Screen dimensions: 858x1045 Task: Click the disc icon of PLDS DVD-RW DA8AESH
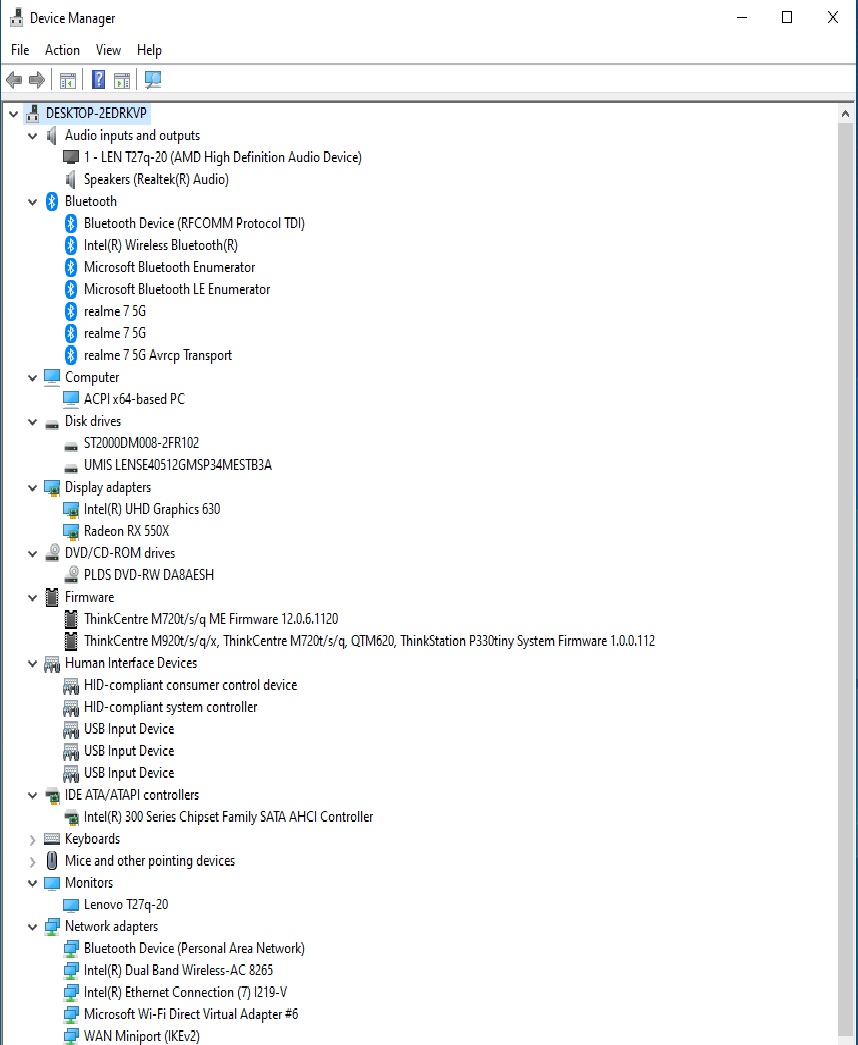(71, 574)
